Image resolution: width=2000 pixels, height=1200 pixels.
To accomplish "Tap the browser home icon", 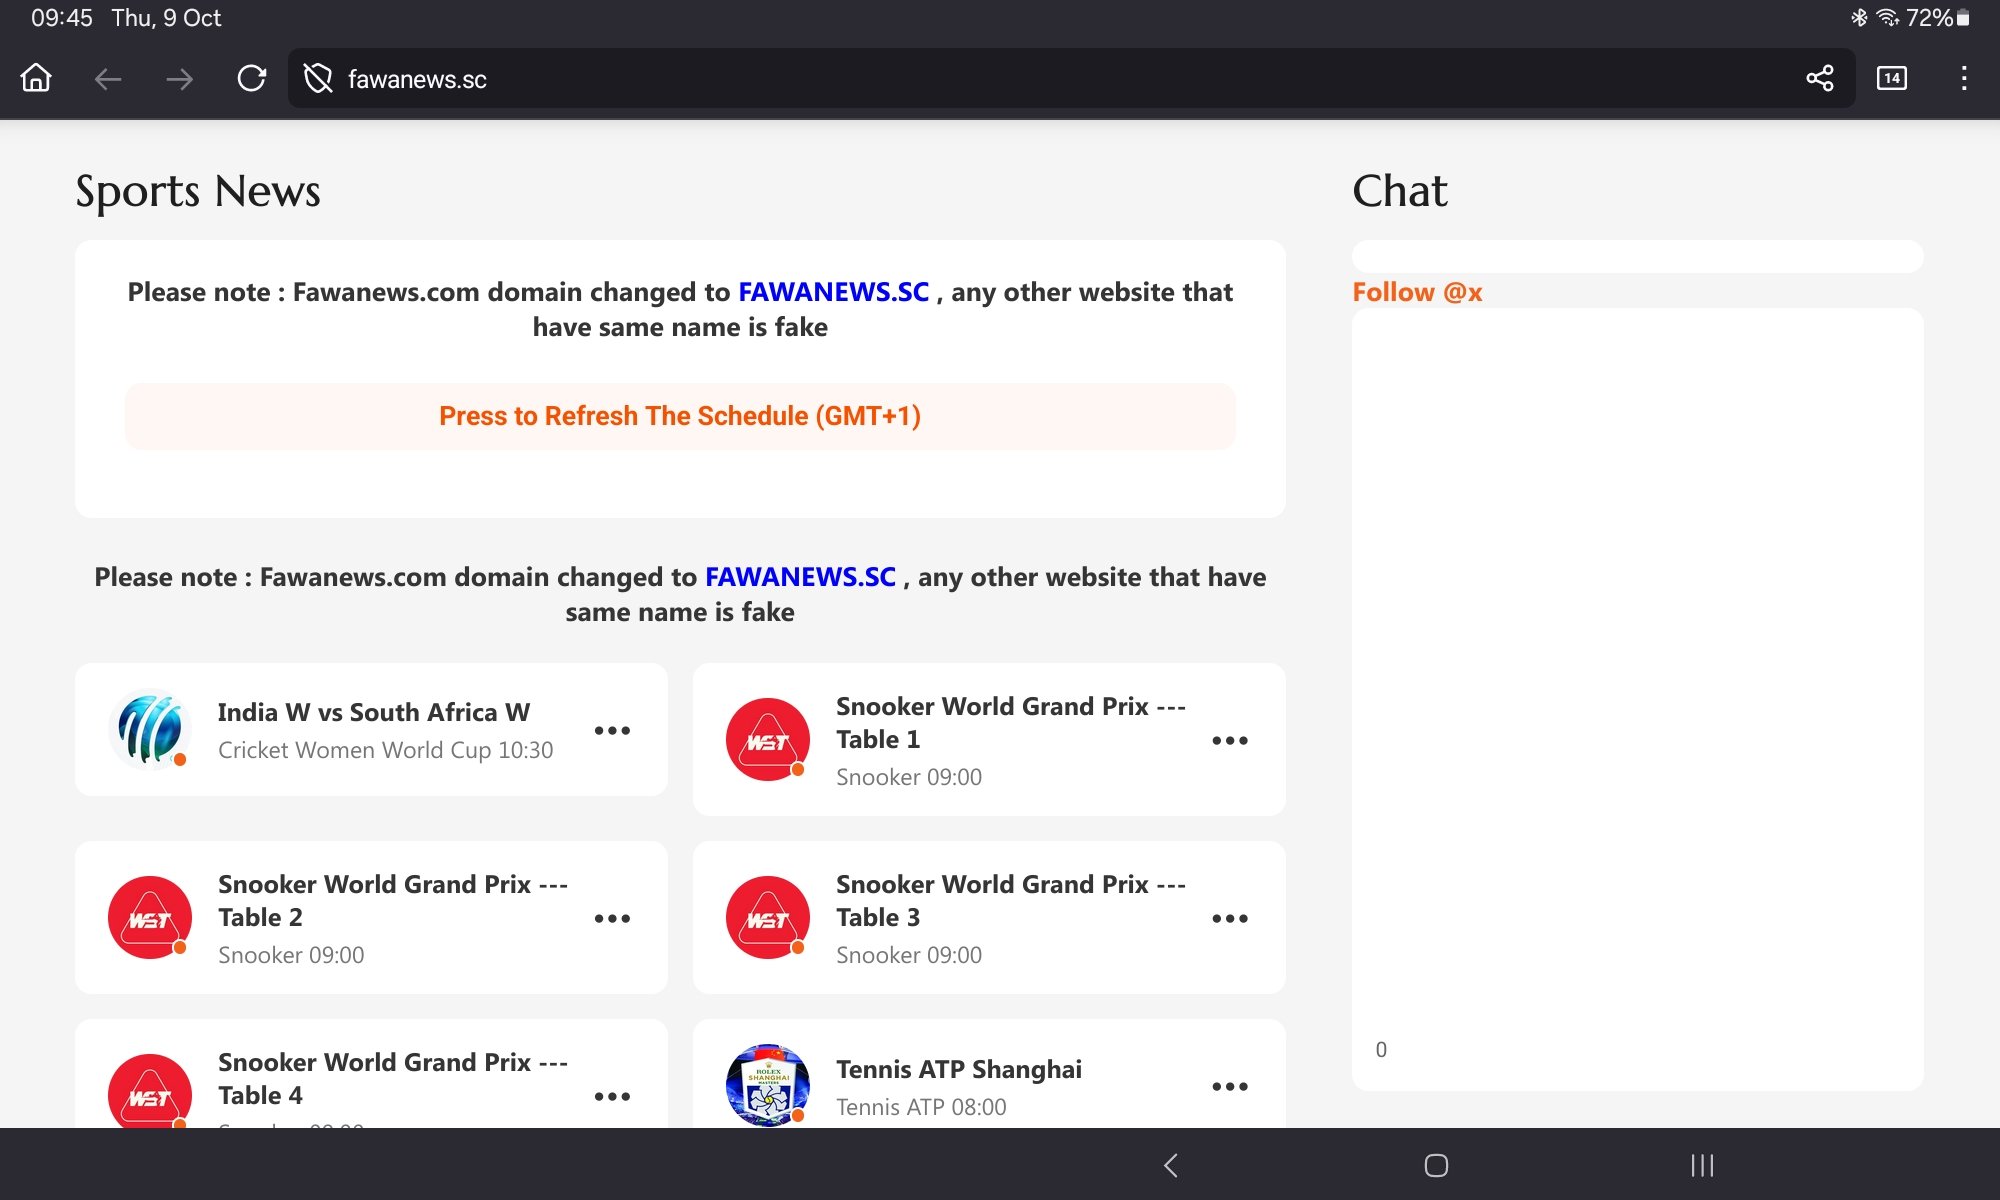I will click(x=36, y=78).
